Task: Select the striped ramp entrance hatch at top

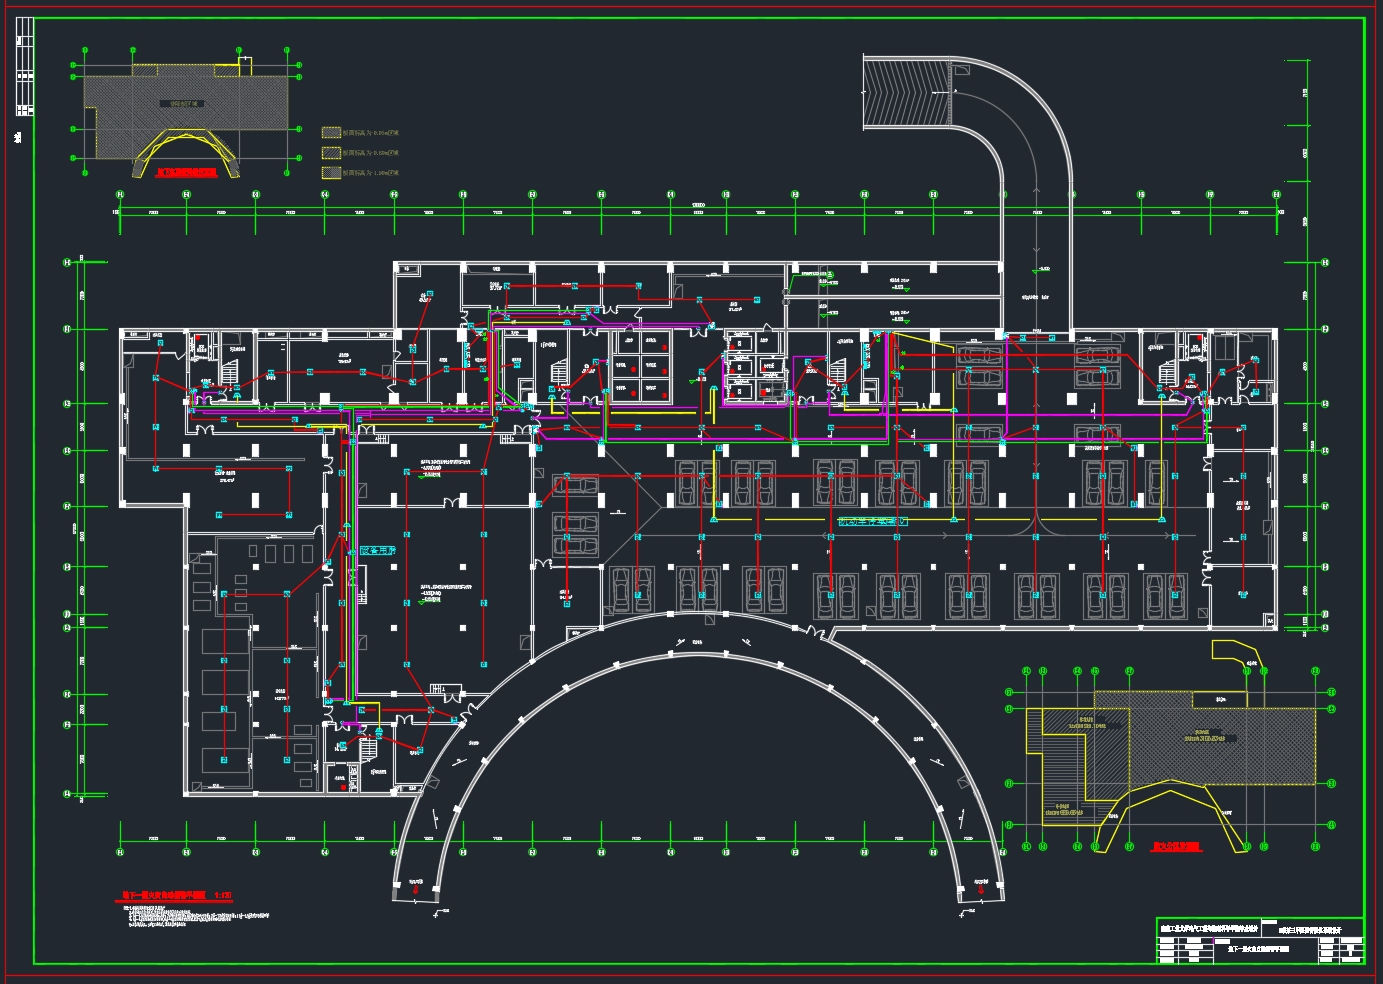Action: [x=906, y=92]
